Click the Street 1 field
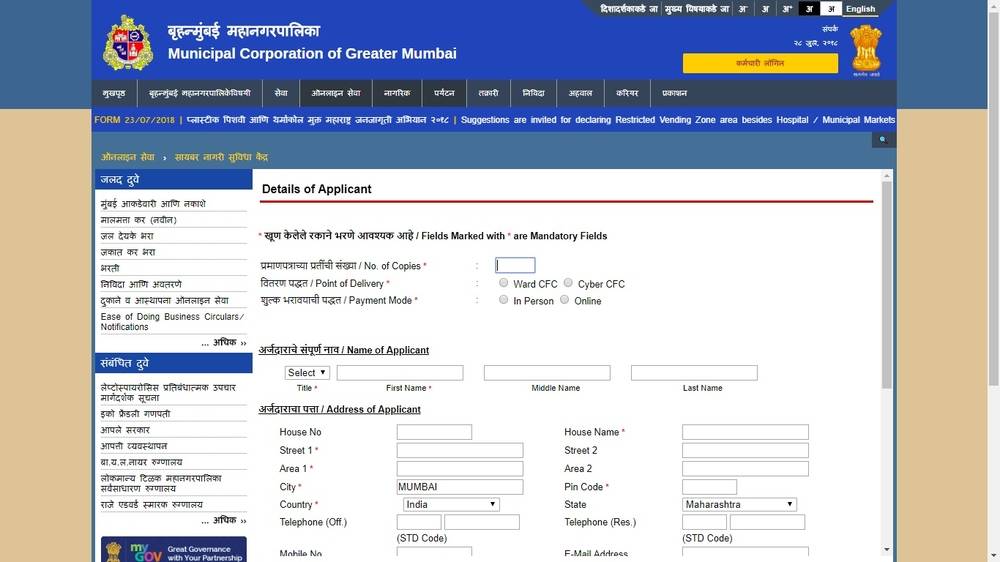 460,450
